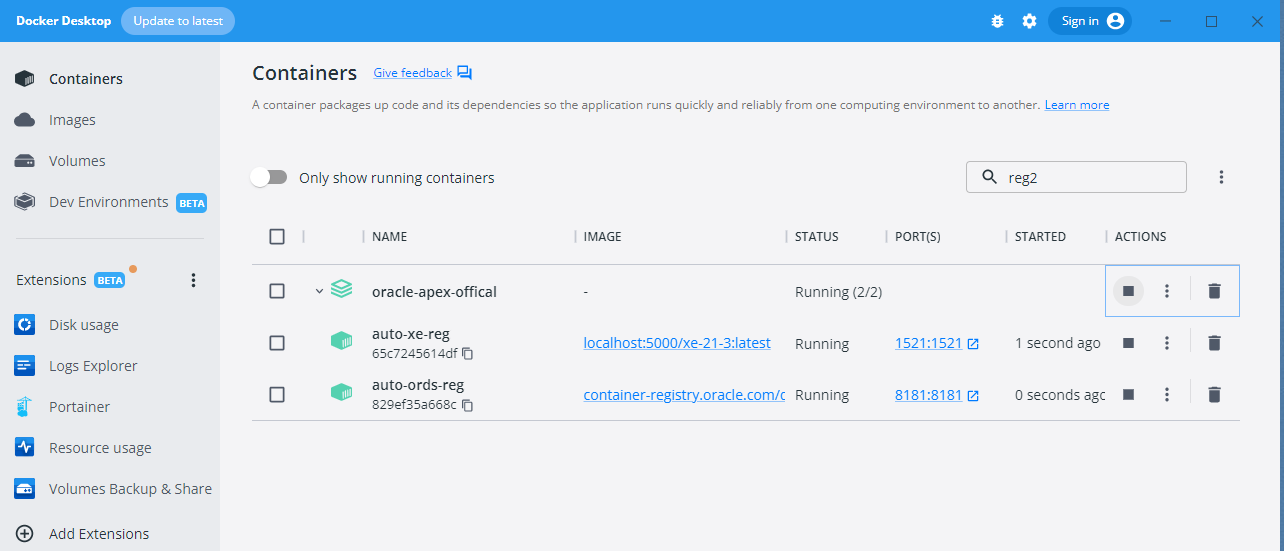Click the Disk usage extension icon
The width and height of the screenshot is (1284, 551).
[x=25, y=325]
